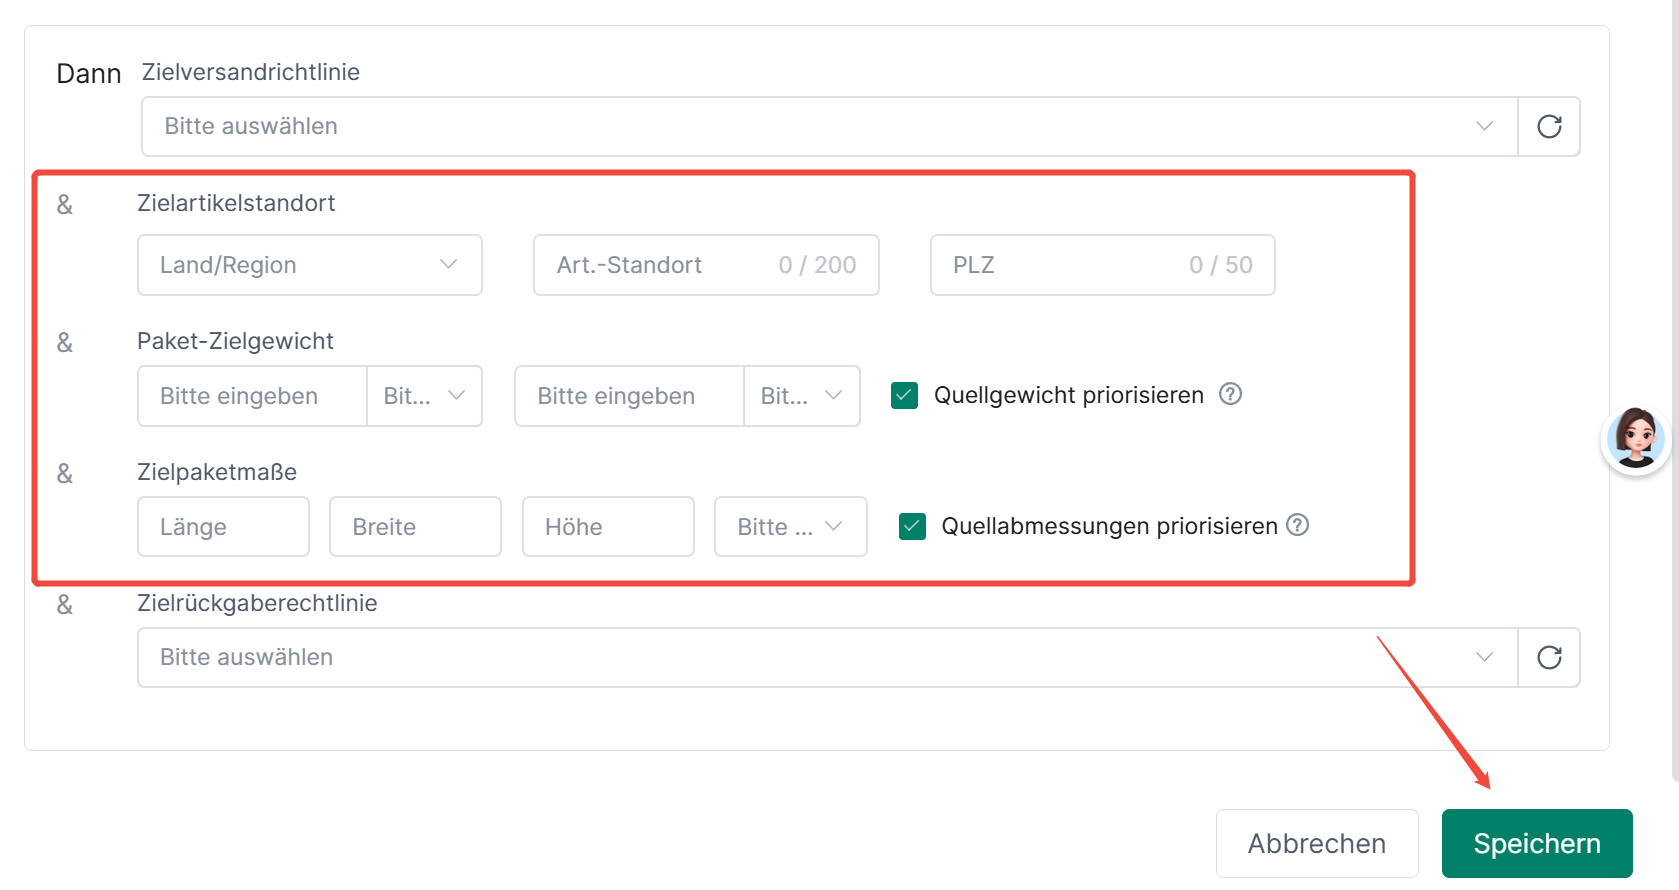Choose dimension unit in Zielpaketmaße
This screenshot has height=890, width=1679.
coord(791,527)
